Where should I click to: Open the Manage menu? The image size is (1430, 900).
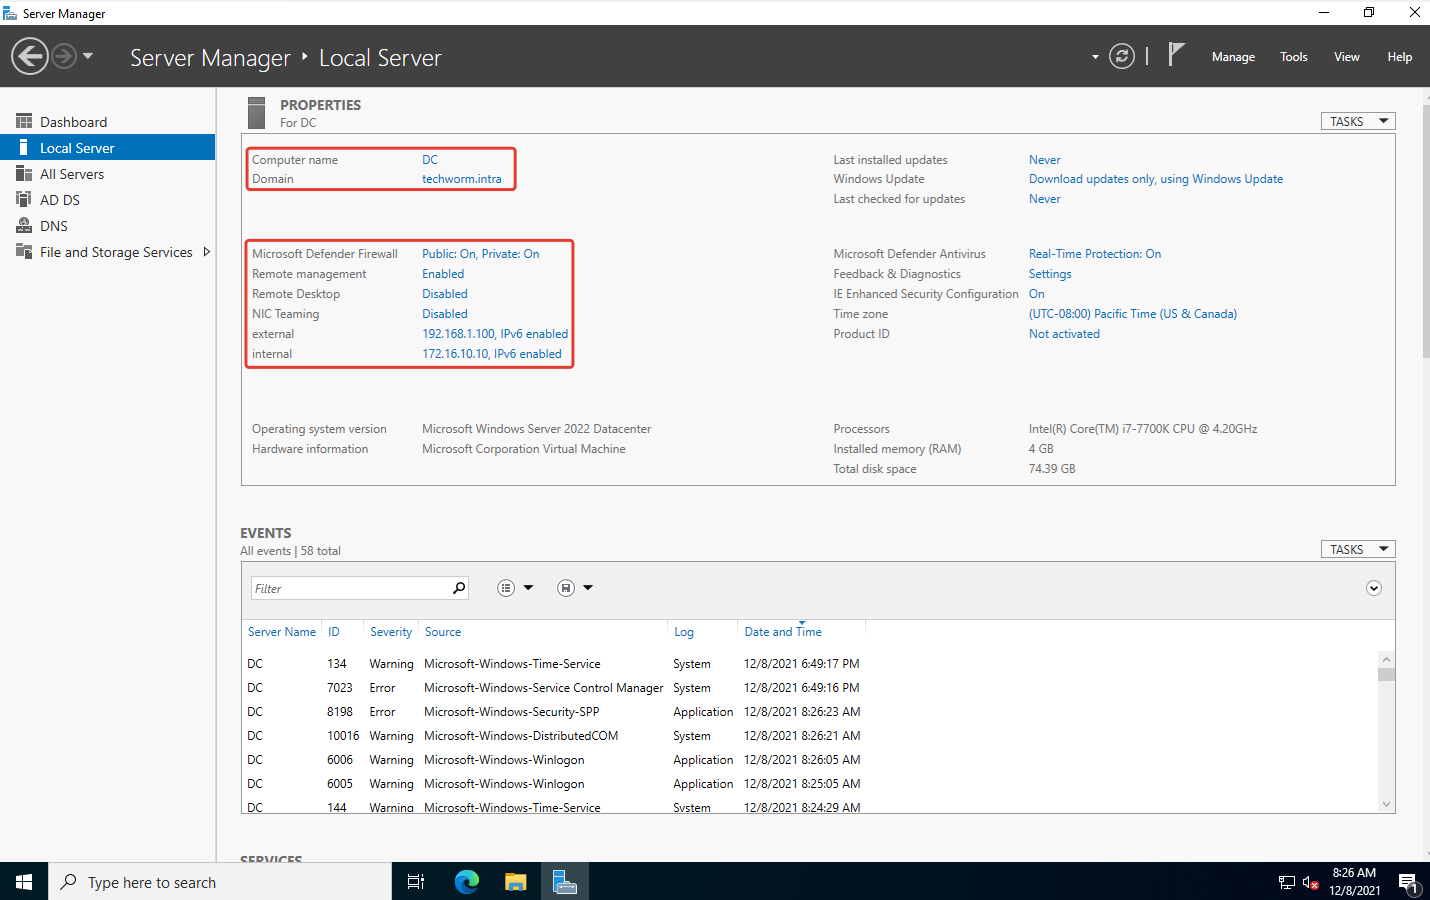[1233, 57]
